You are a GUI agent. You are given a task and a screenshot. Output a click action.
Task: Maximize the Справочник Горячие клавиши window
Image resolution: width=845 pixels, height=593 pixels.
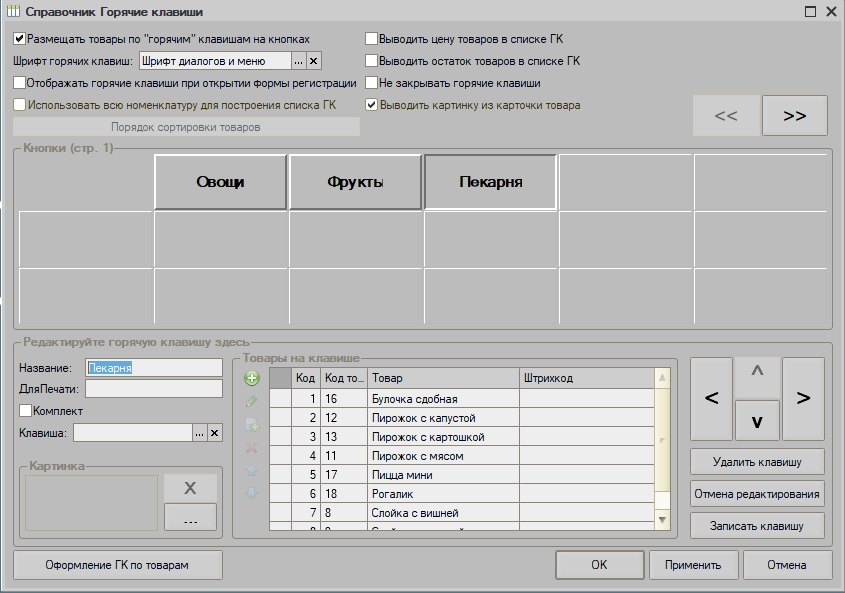point(810,11)
